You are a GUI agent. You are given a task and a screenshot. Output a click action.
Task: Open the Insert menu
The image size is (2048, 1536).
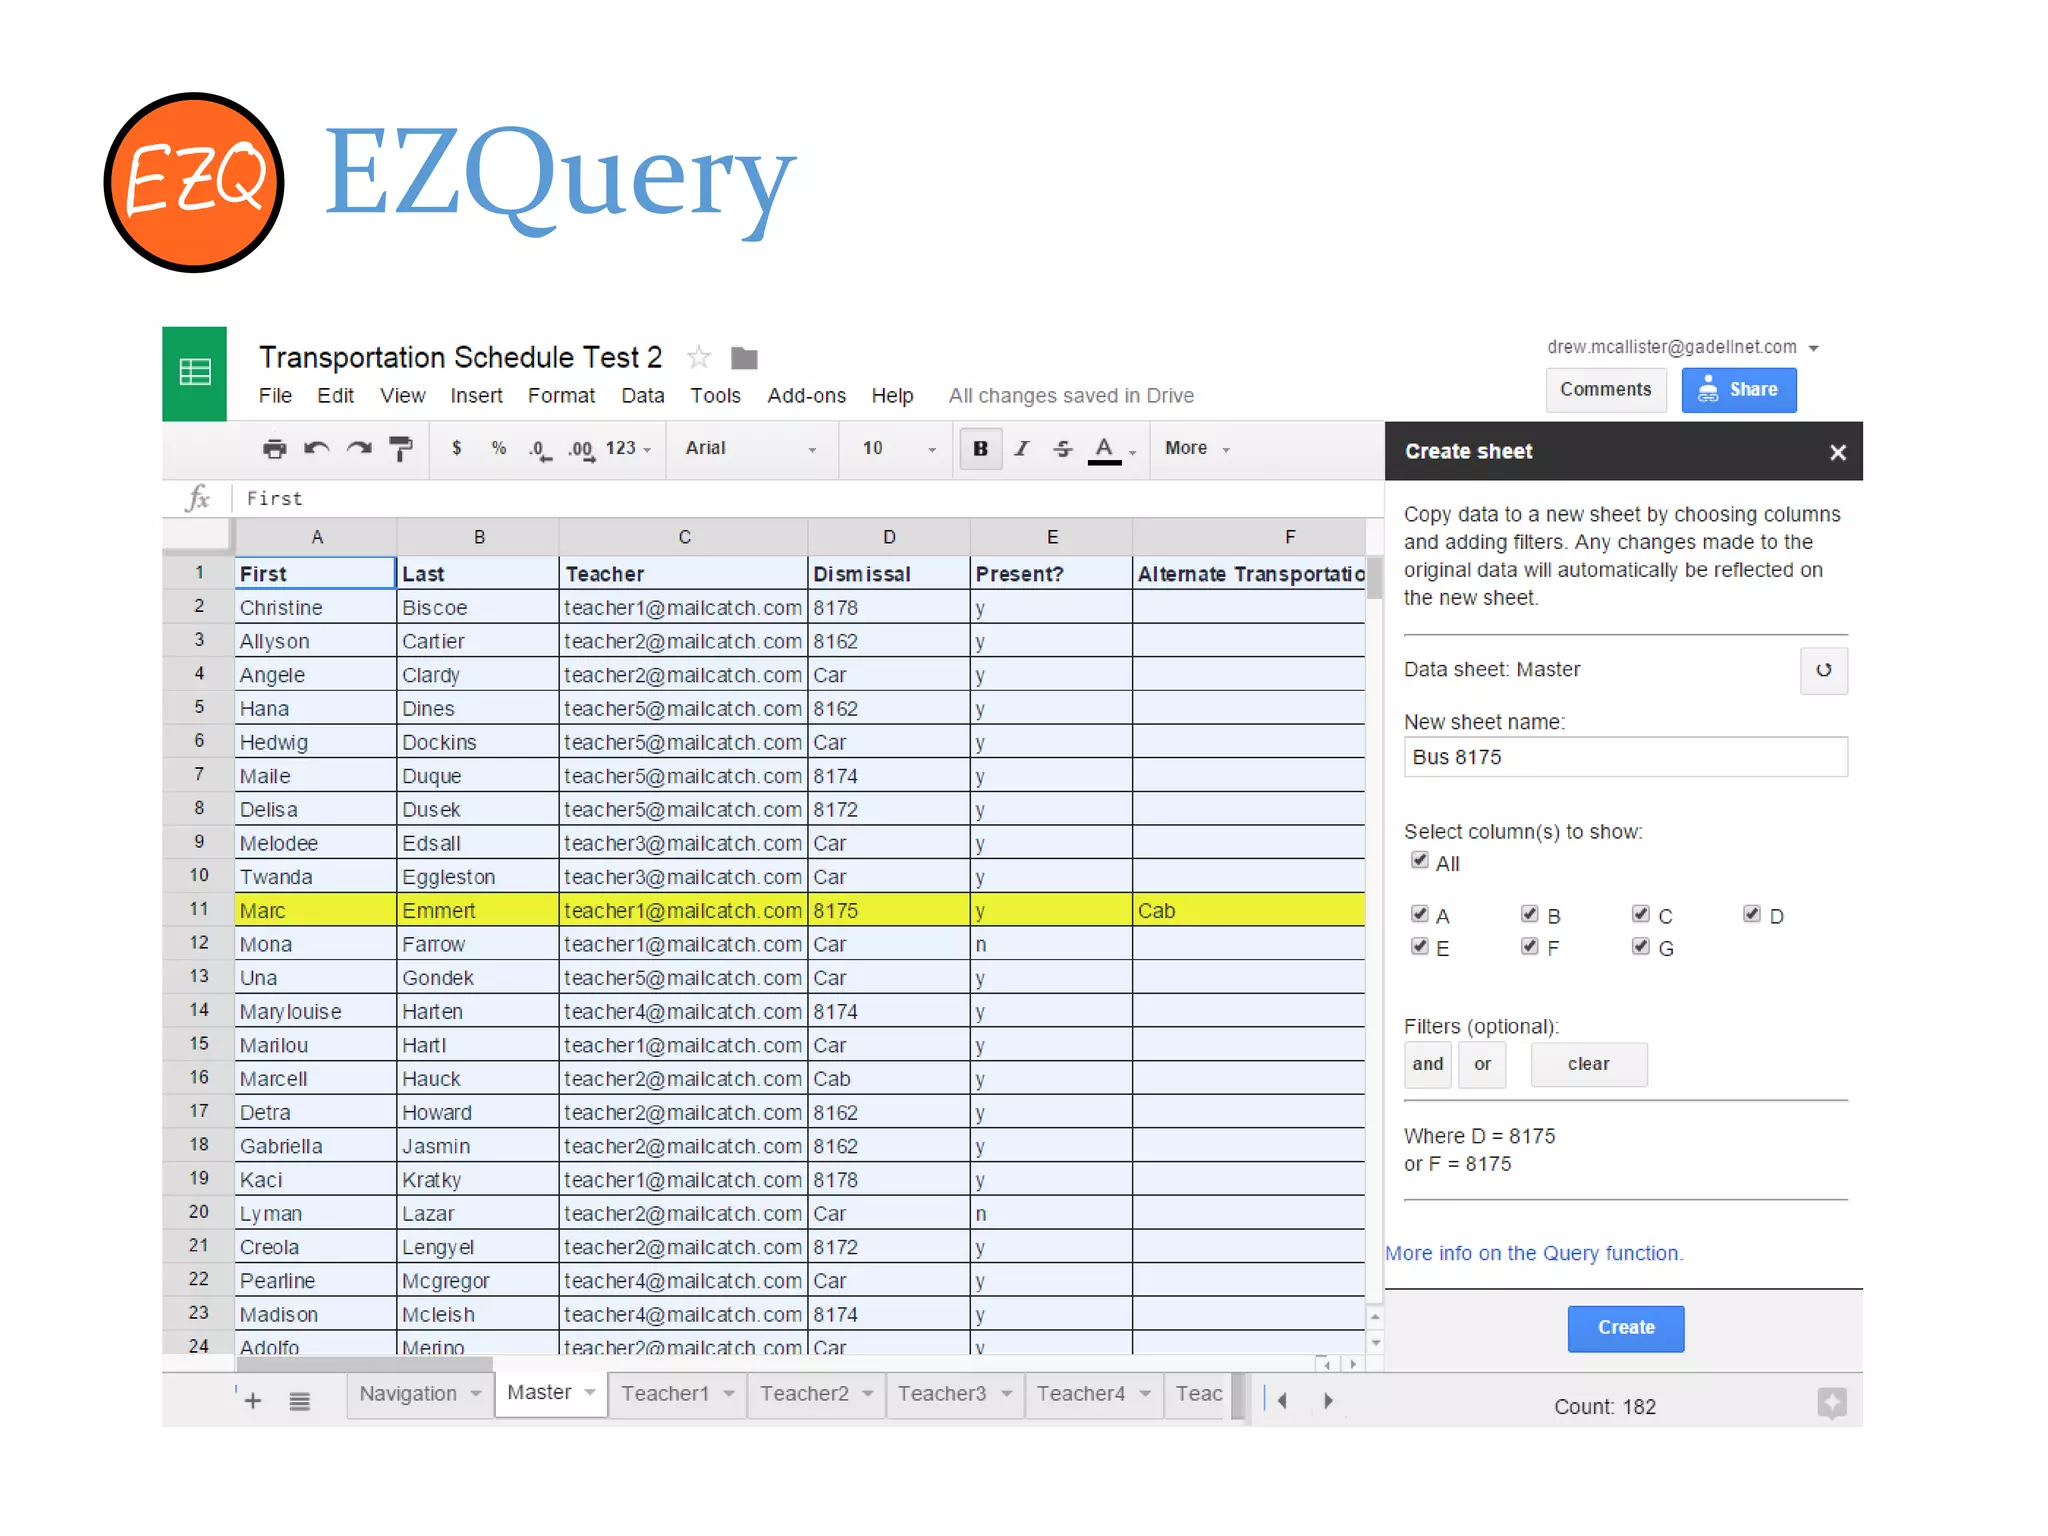[x=476, y=396]
